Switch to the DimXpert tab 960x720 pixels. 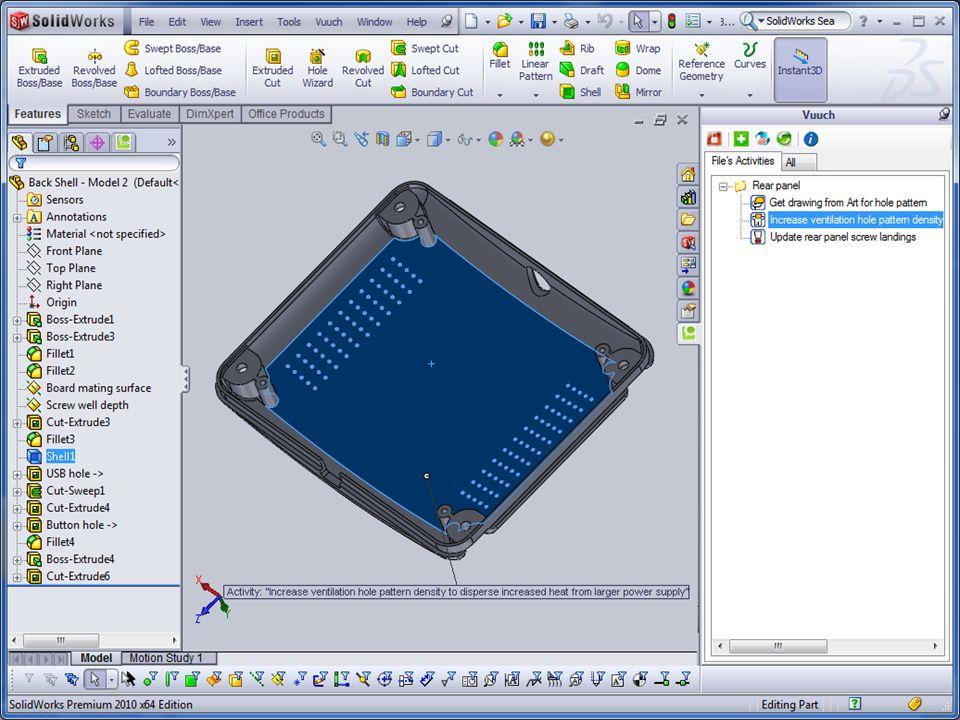[210, 114]
